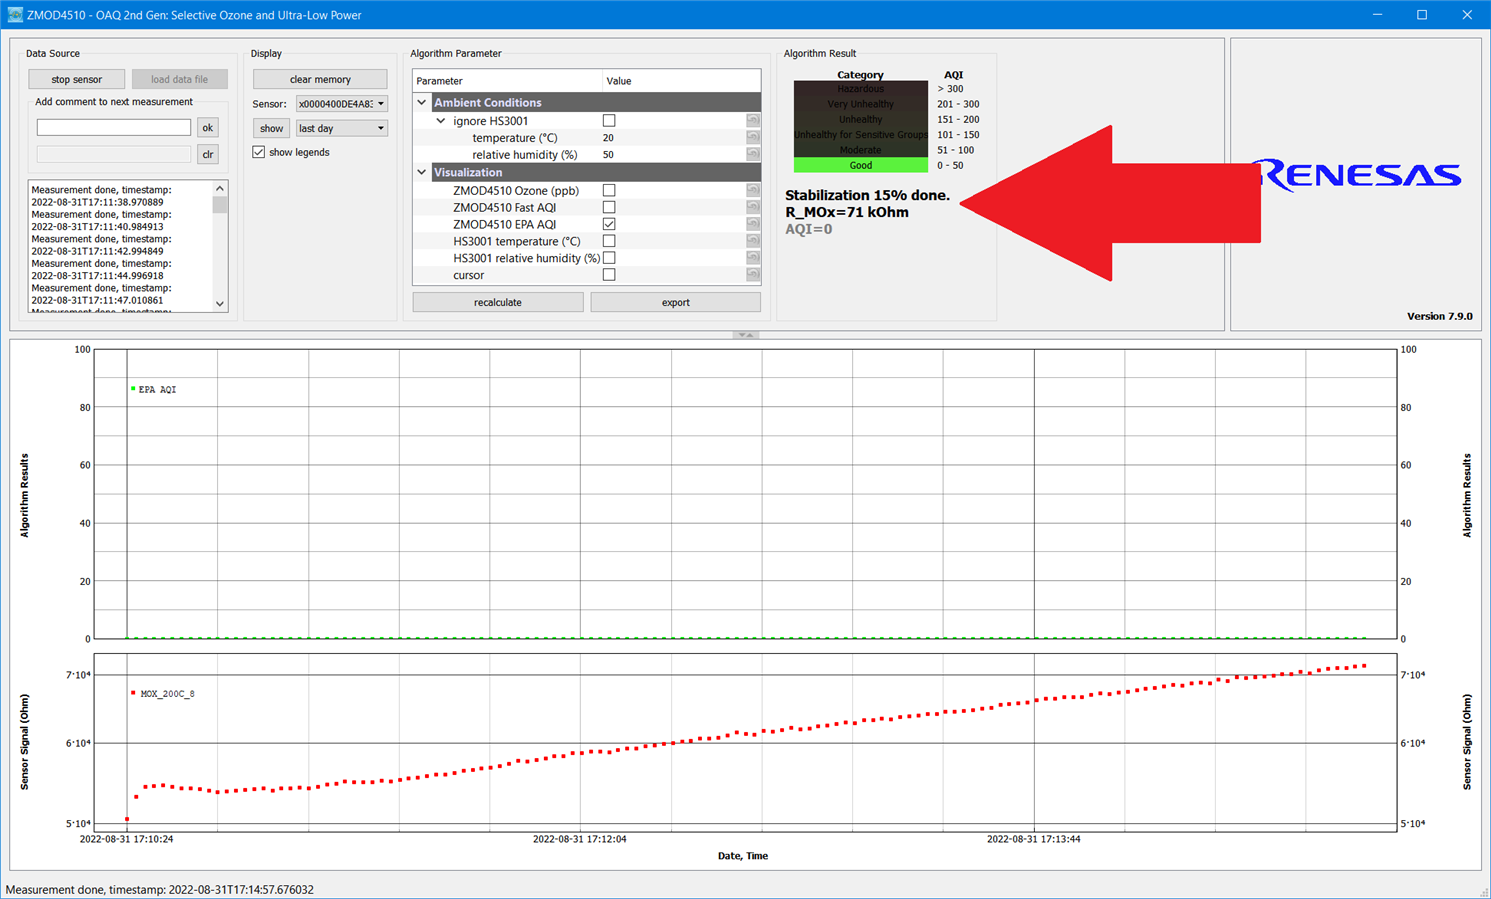The height and width of the screenshot is (899, 1491).
Task: Click reset icon for relative humidity row
Action: pyautogui.click(x=752, y=155)
